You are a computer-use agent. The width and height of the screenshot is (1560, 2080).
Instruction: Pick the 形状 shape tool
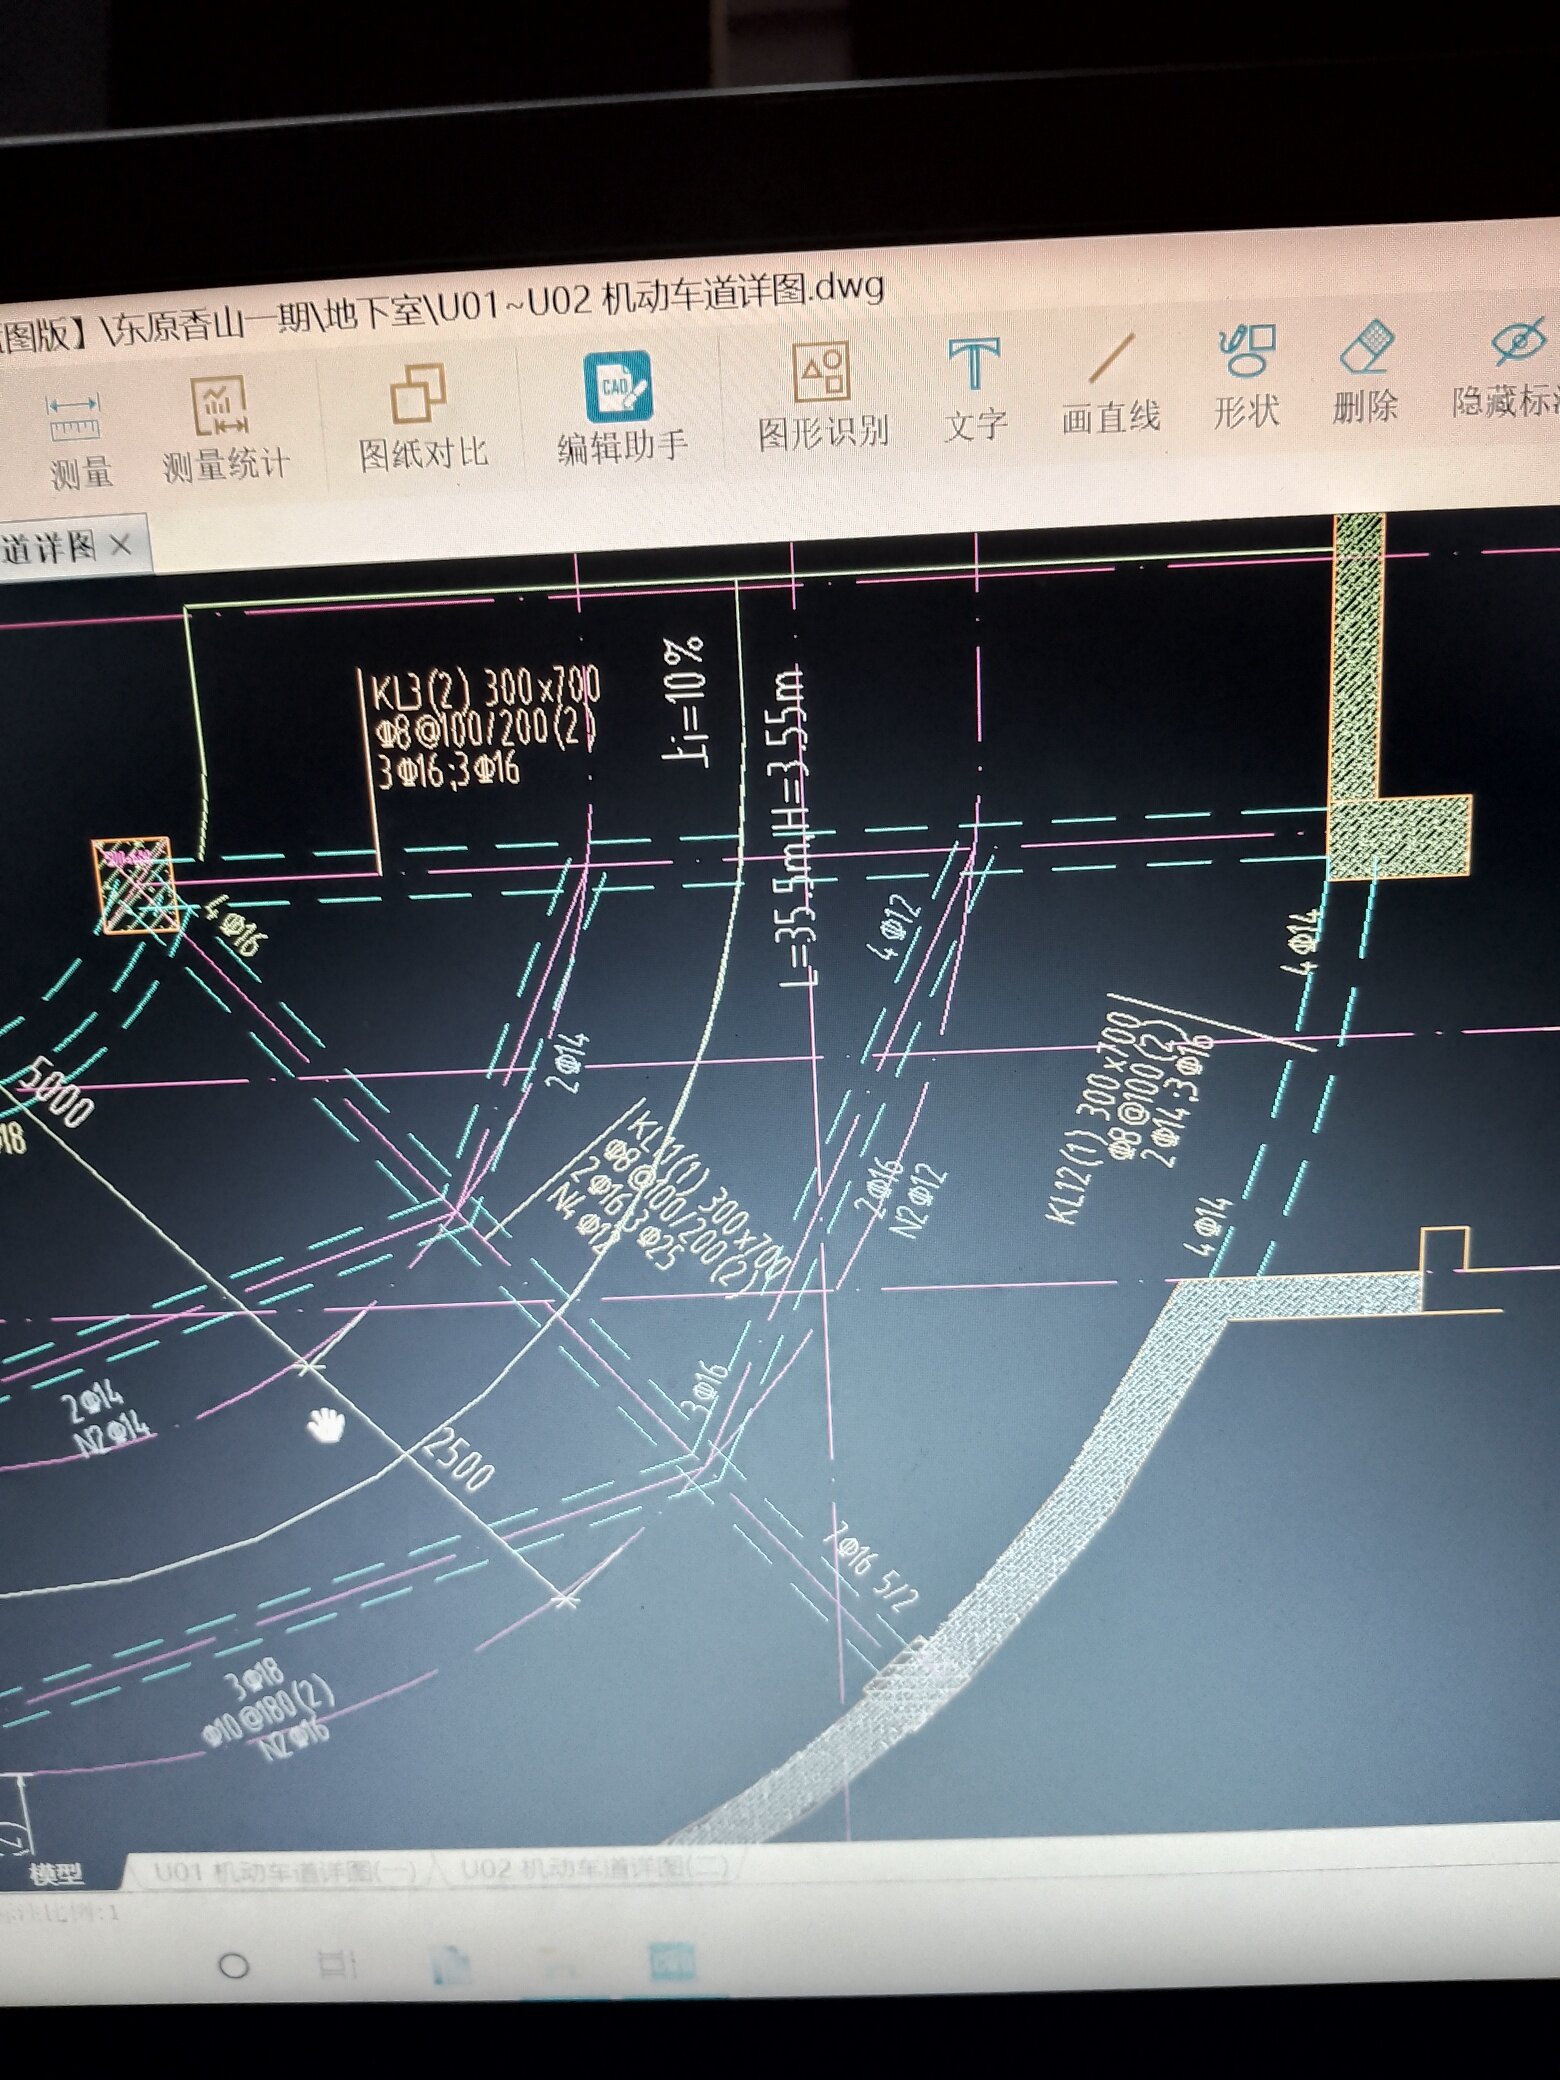coord(1246,375)
